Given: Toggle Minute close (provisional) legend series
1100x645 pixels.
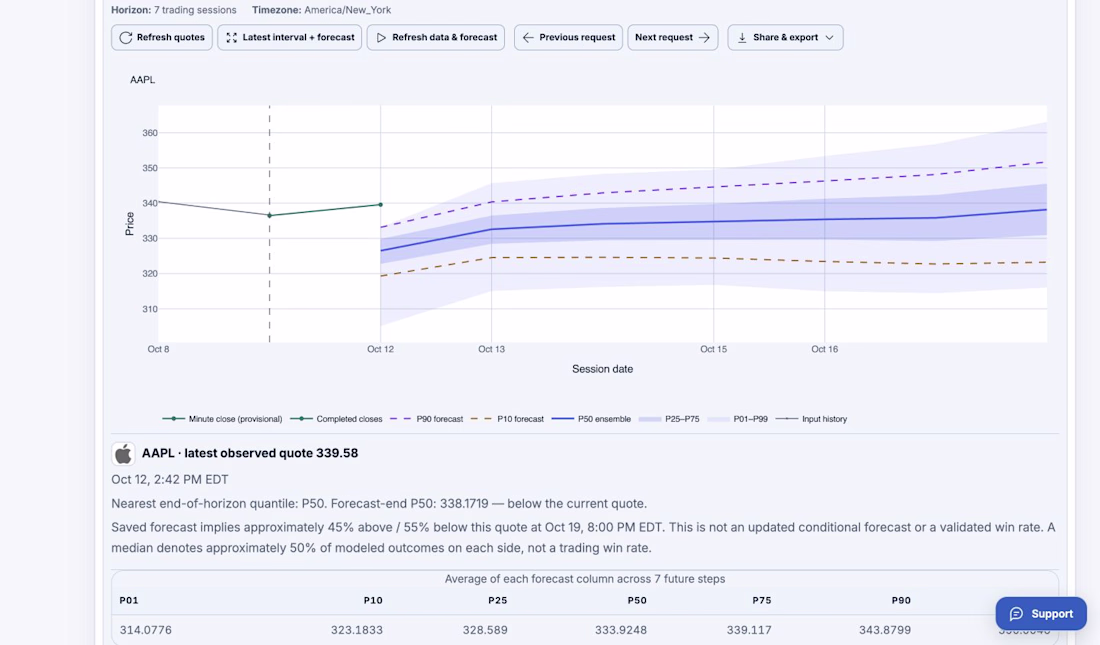Looking at the screenshot, I should pyautogui.click(x=222, y=419).
